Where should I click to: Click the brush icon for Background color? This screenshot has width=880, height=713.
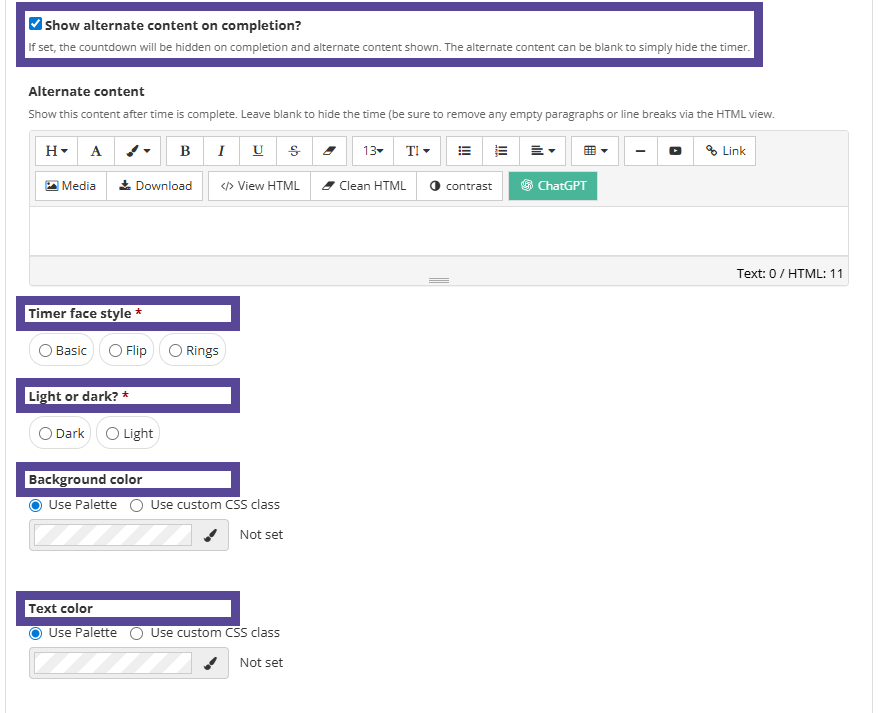tap(210, 535)
